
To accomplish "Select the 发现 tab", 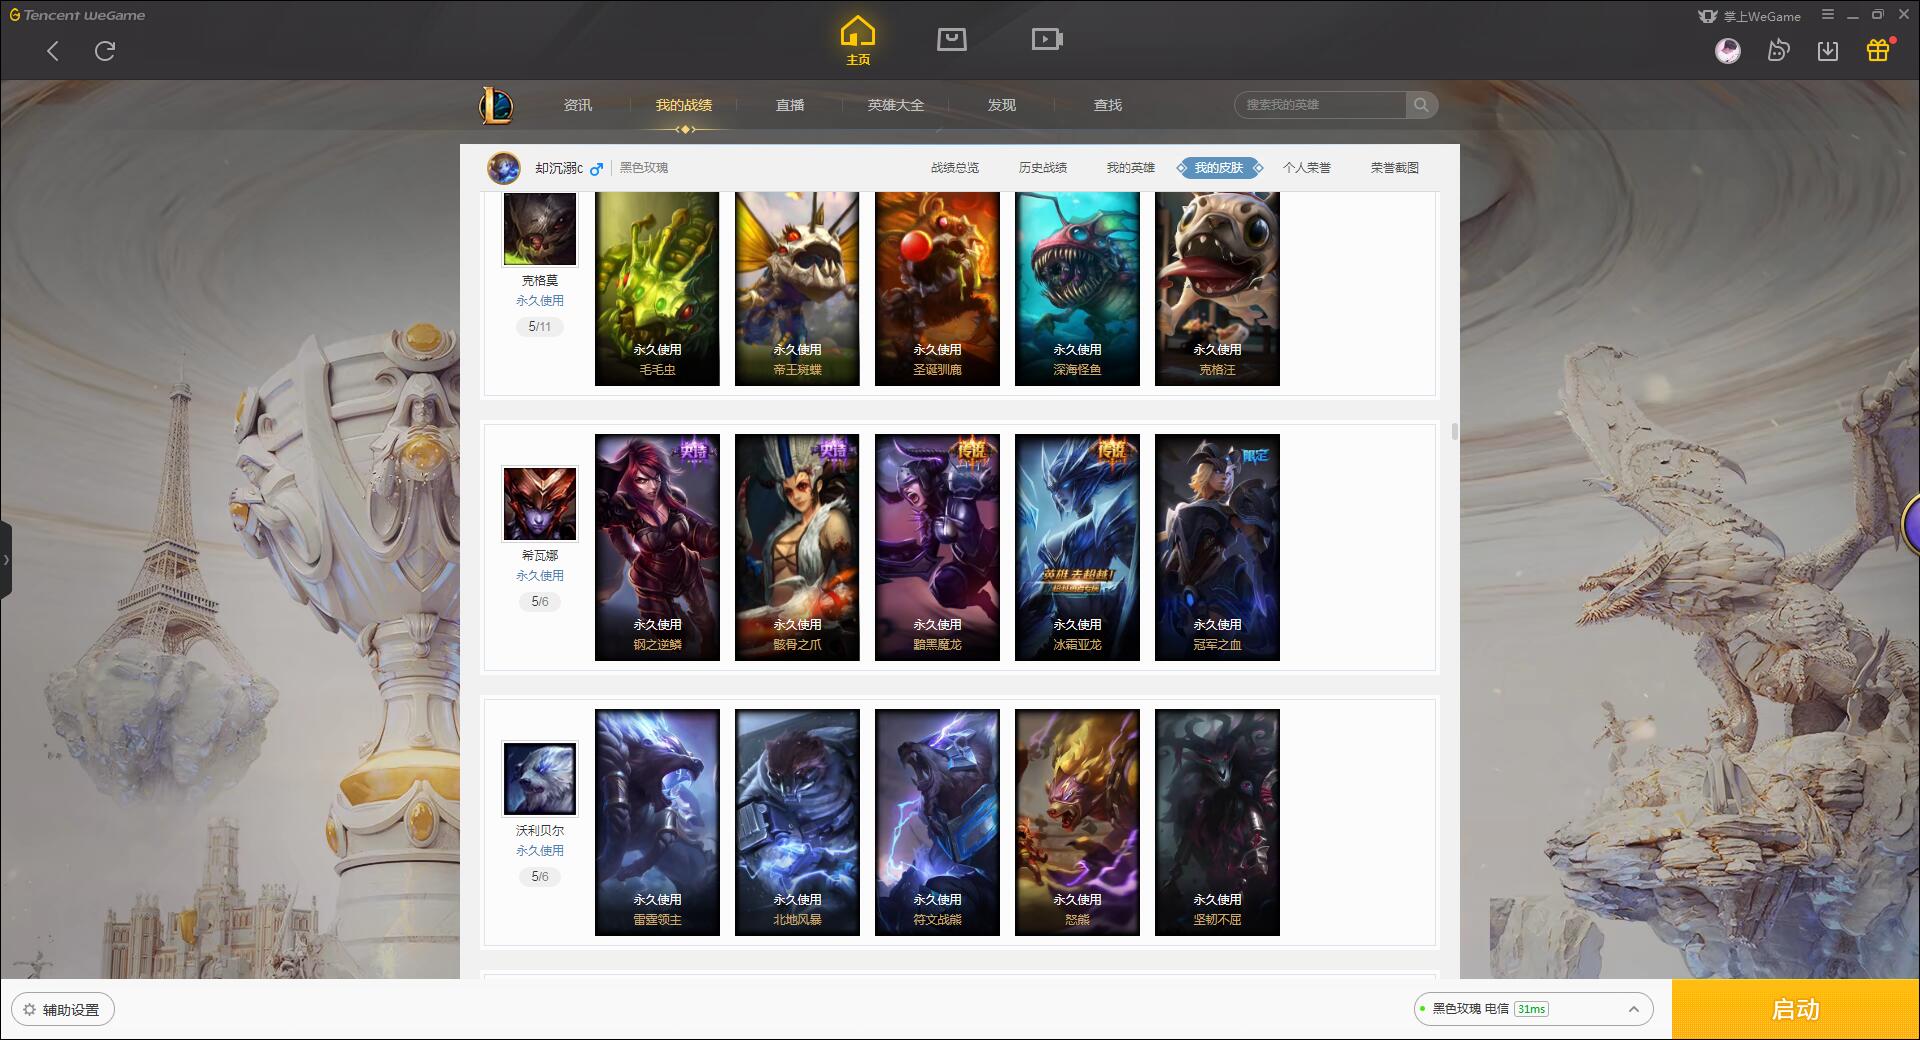I will (1002, 105).
